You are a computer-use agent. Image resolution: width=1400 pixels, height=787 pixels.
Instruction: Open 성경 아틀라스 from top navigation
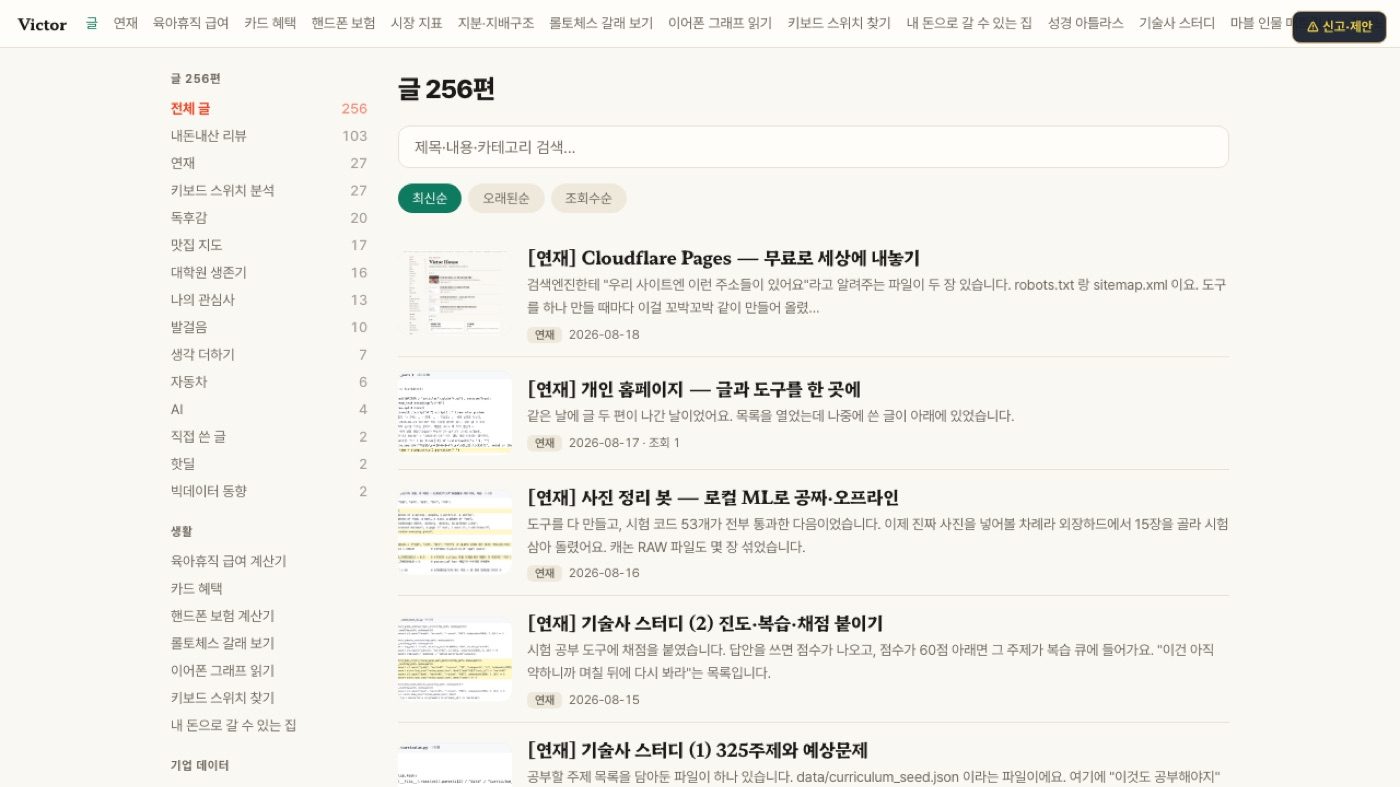[1086, 23]
